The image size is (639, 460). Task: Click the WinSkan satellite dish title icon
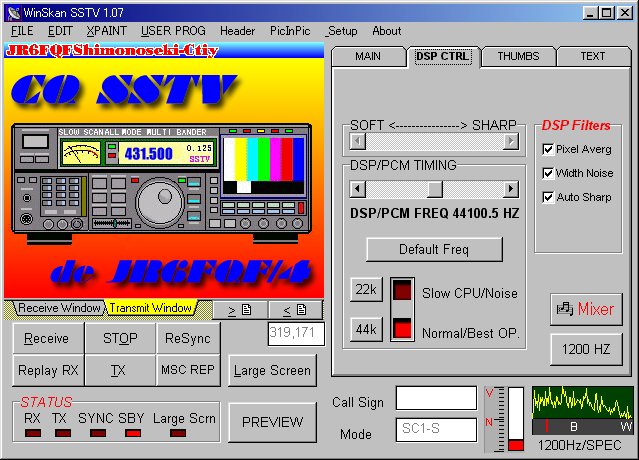[x=14, y=13]
